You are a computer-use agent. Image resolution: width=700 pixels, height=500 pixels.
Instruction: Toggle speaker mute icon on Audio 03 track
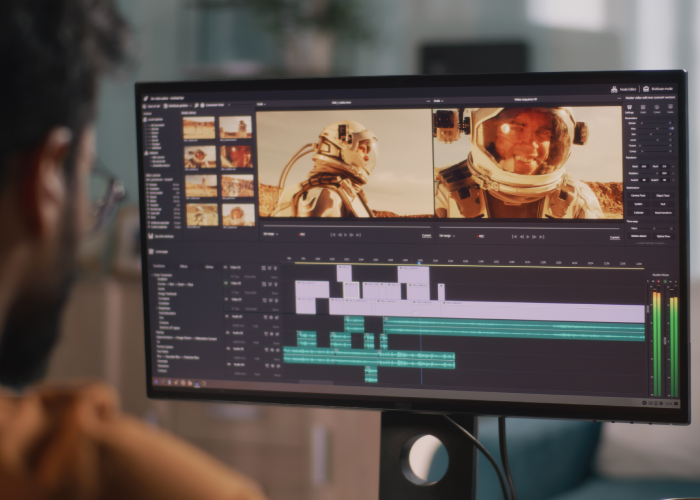click(x=278, y=350)
